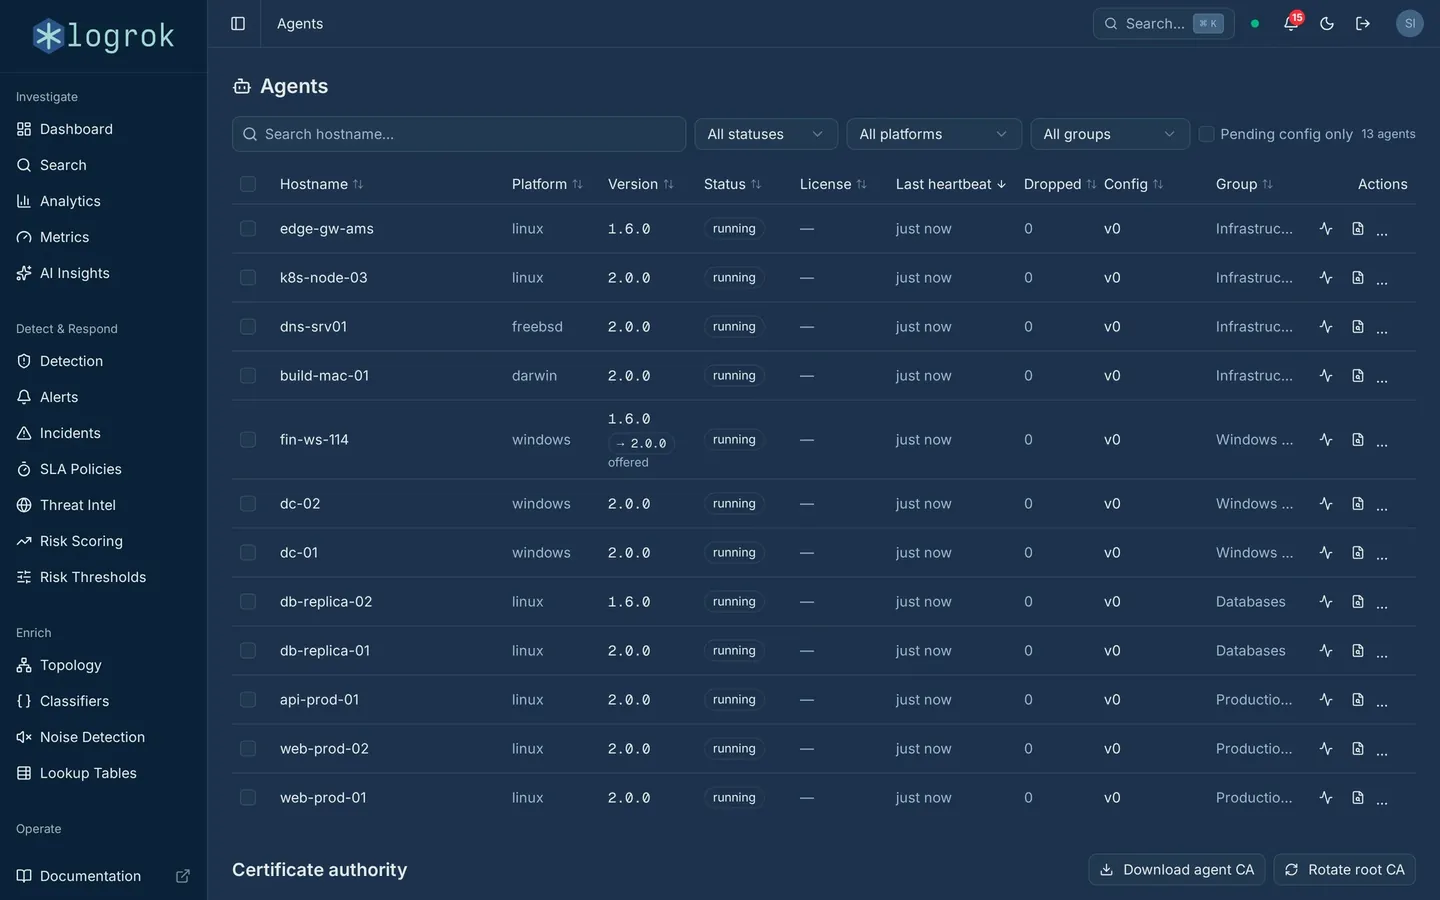Image resolution: width=1440 pixels, height=900 pixels.
Task: View activity for edge-gw-ams agent
Action: coord(1326,229)
